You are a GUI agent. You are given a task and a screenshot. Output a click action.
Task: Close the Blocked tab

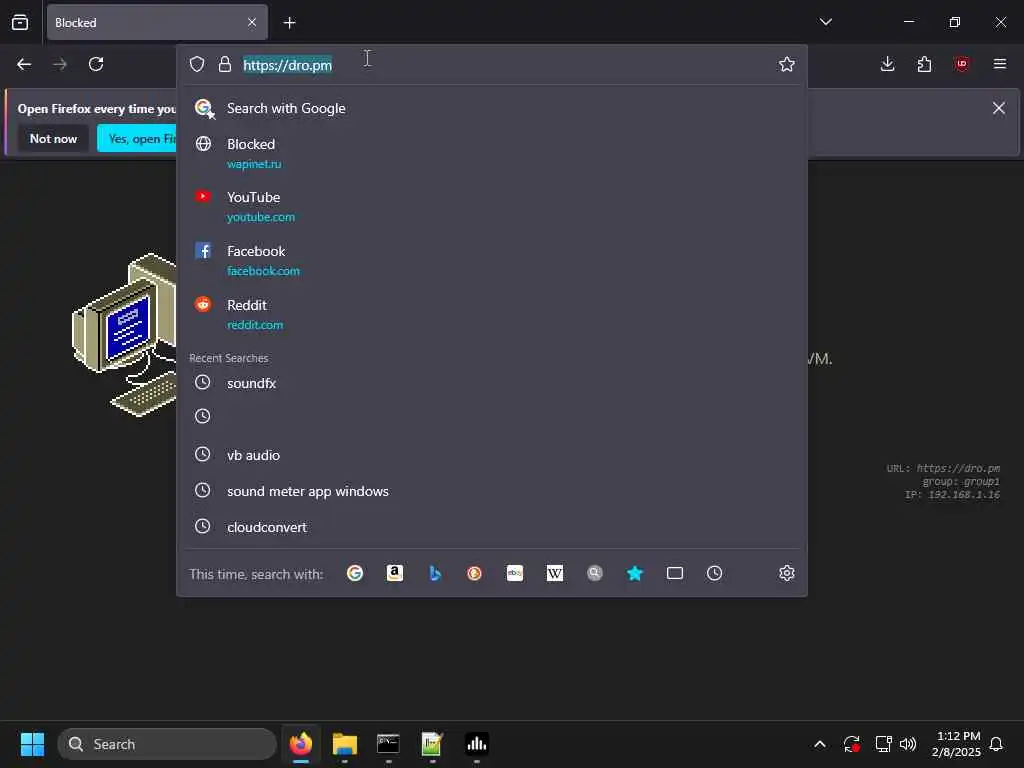(252, 23)
